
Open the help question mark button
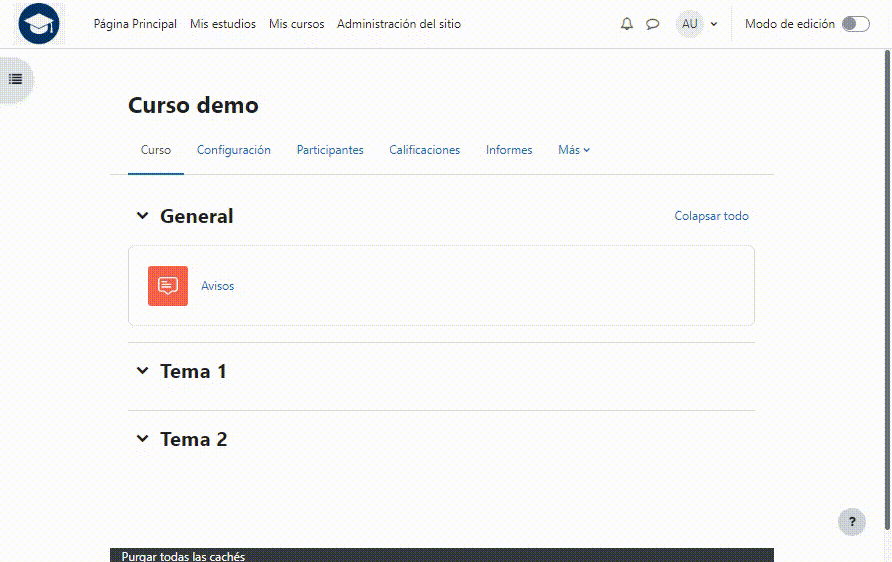tap(851, 521)
